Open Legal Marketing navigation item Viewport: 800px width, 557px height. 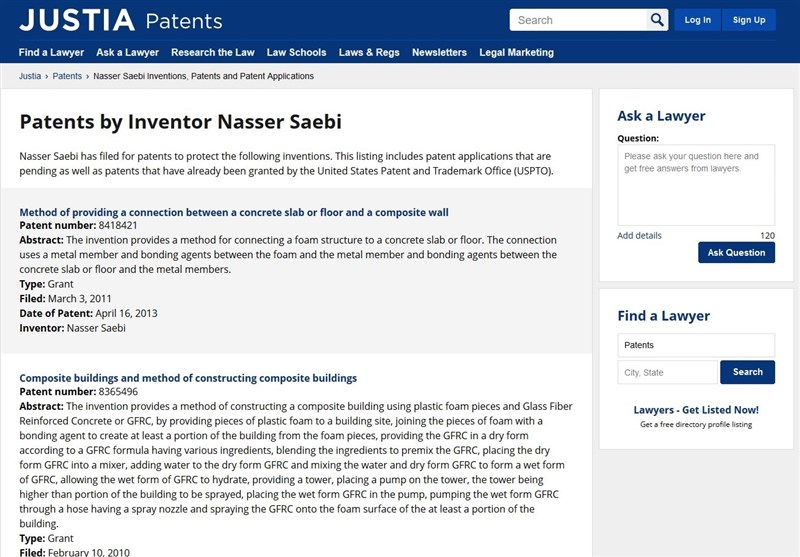[x=516, y=52]
